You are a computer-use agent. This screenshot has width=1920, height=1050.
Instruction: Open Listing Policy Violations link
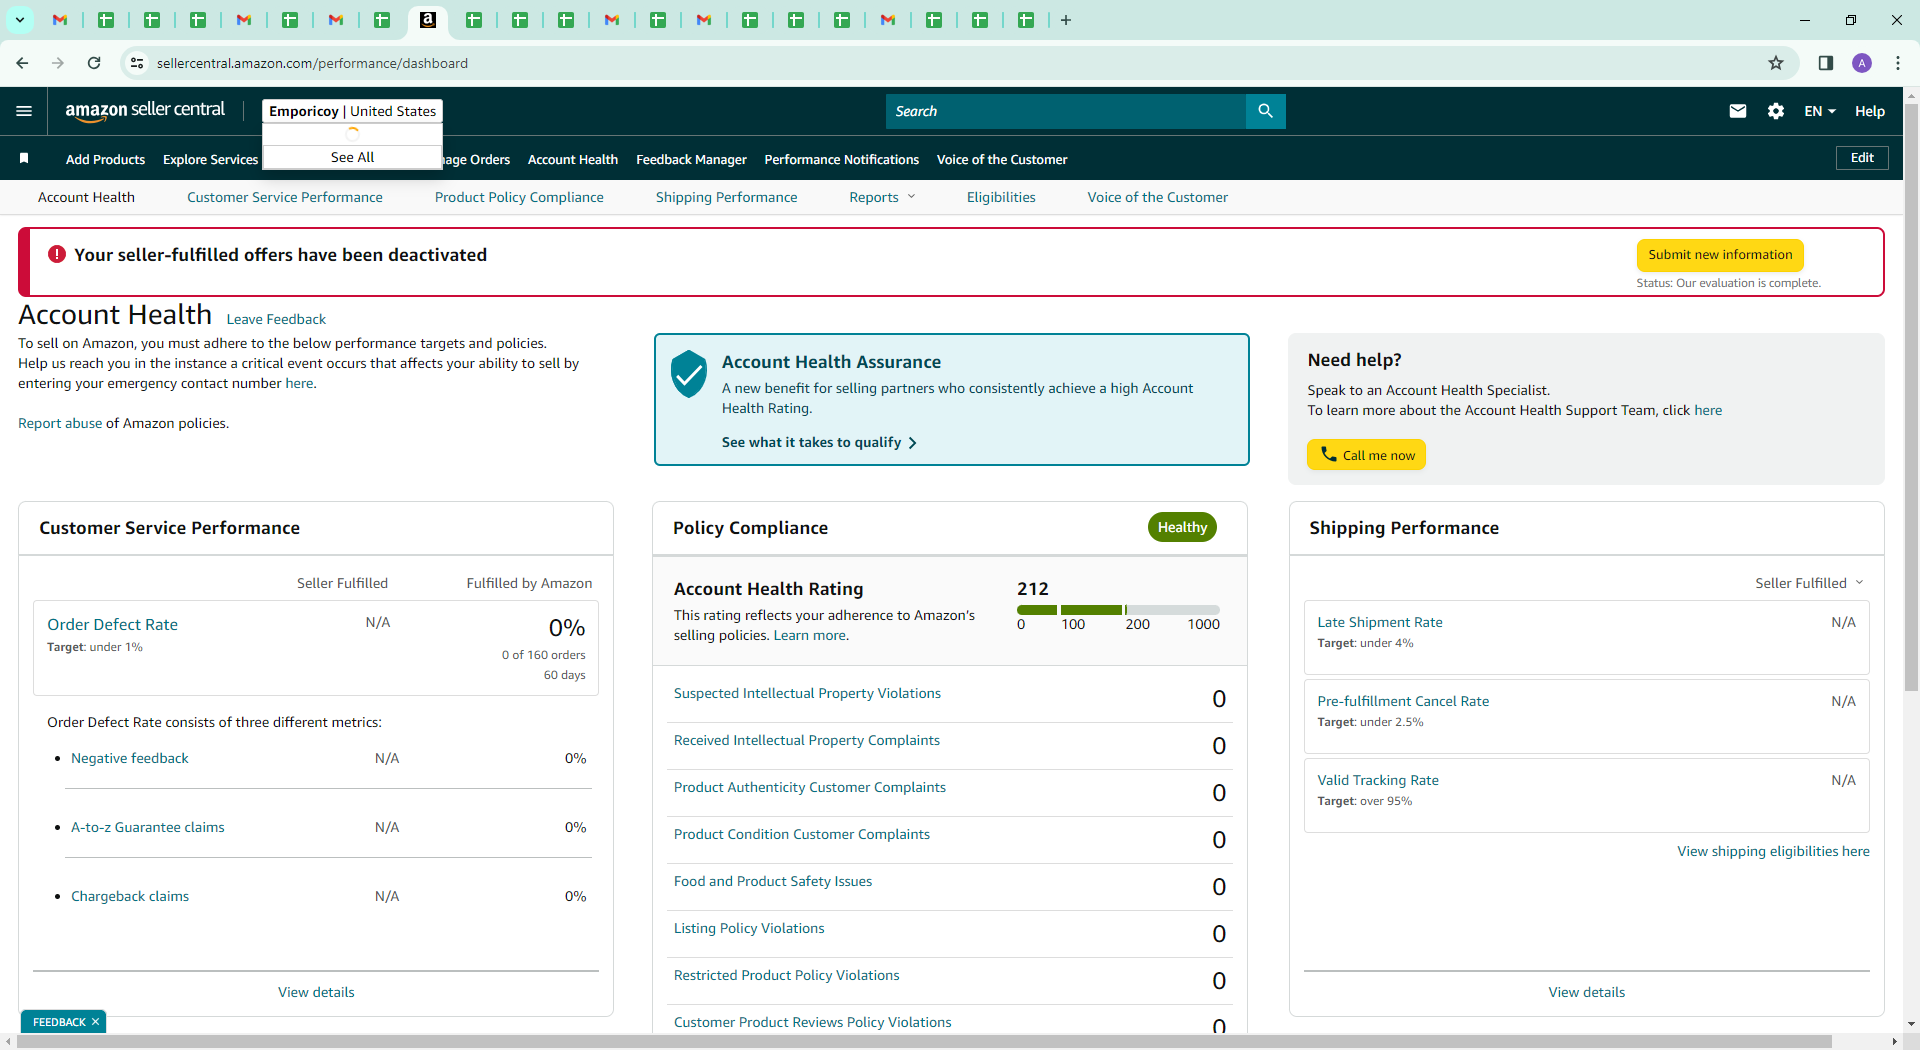pyautogui.click(x=749, y=928)
